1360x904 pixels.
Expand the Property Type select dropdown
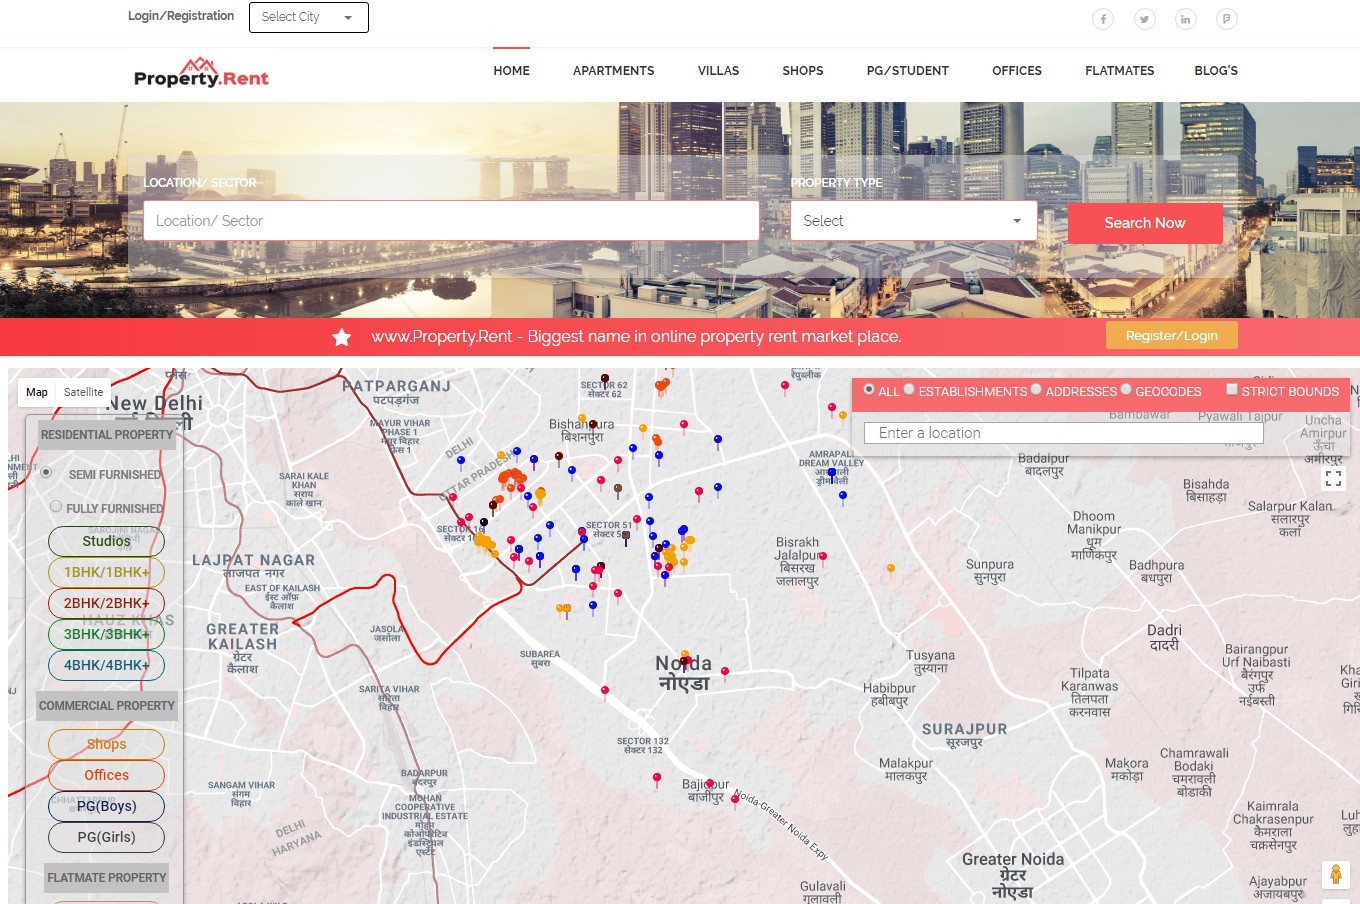pyautogui.click(x=912, y=221)
